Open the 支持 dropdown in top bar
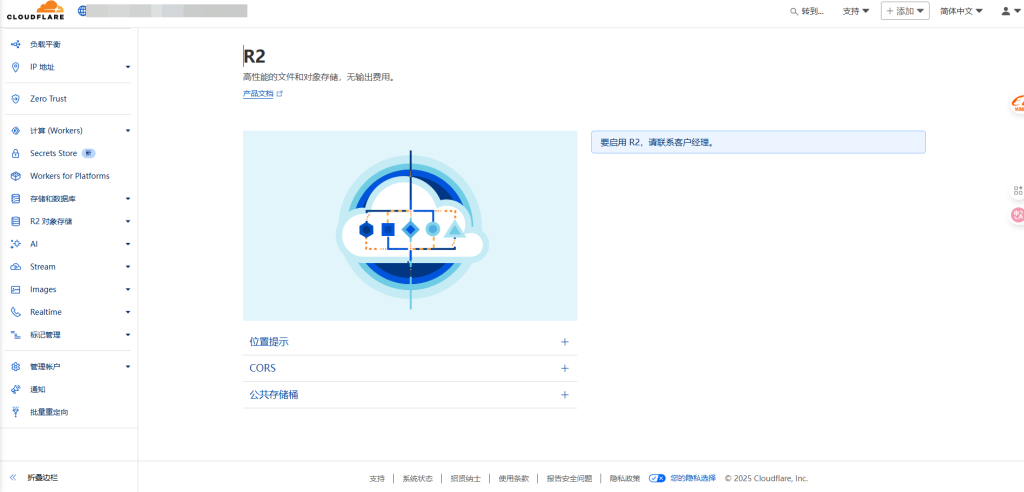 pos(856,11)
